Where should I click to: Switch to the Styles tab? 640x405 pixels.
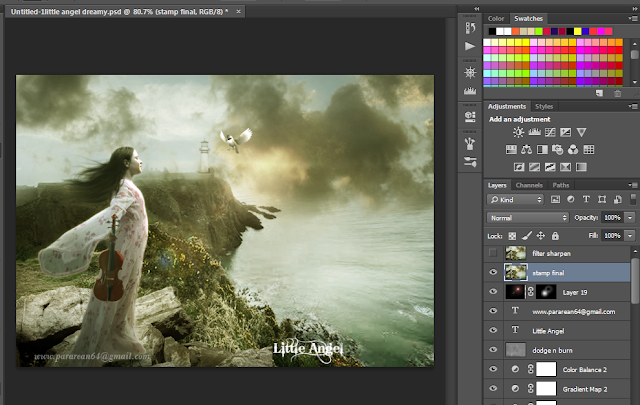[x=544, y=107]
